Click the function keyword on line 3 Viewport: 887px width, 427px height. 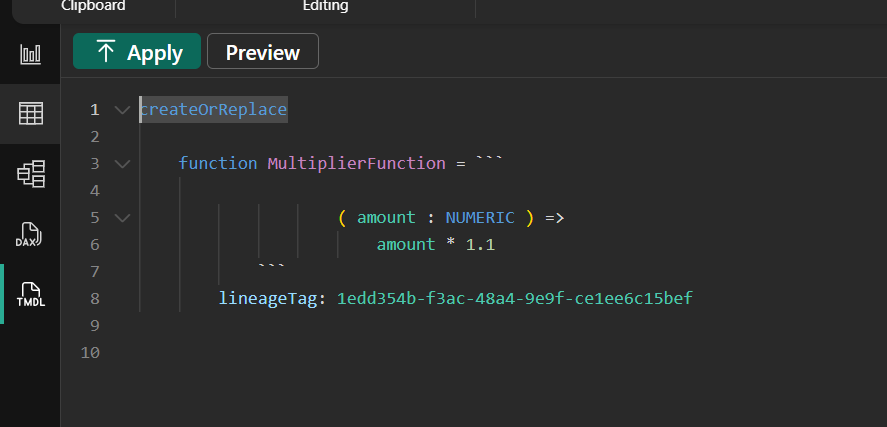coord(218,163)
